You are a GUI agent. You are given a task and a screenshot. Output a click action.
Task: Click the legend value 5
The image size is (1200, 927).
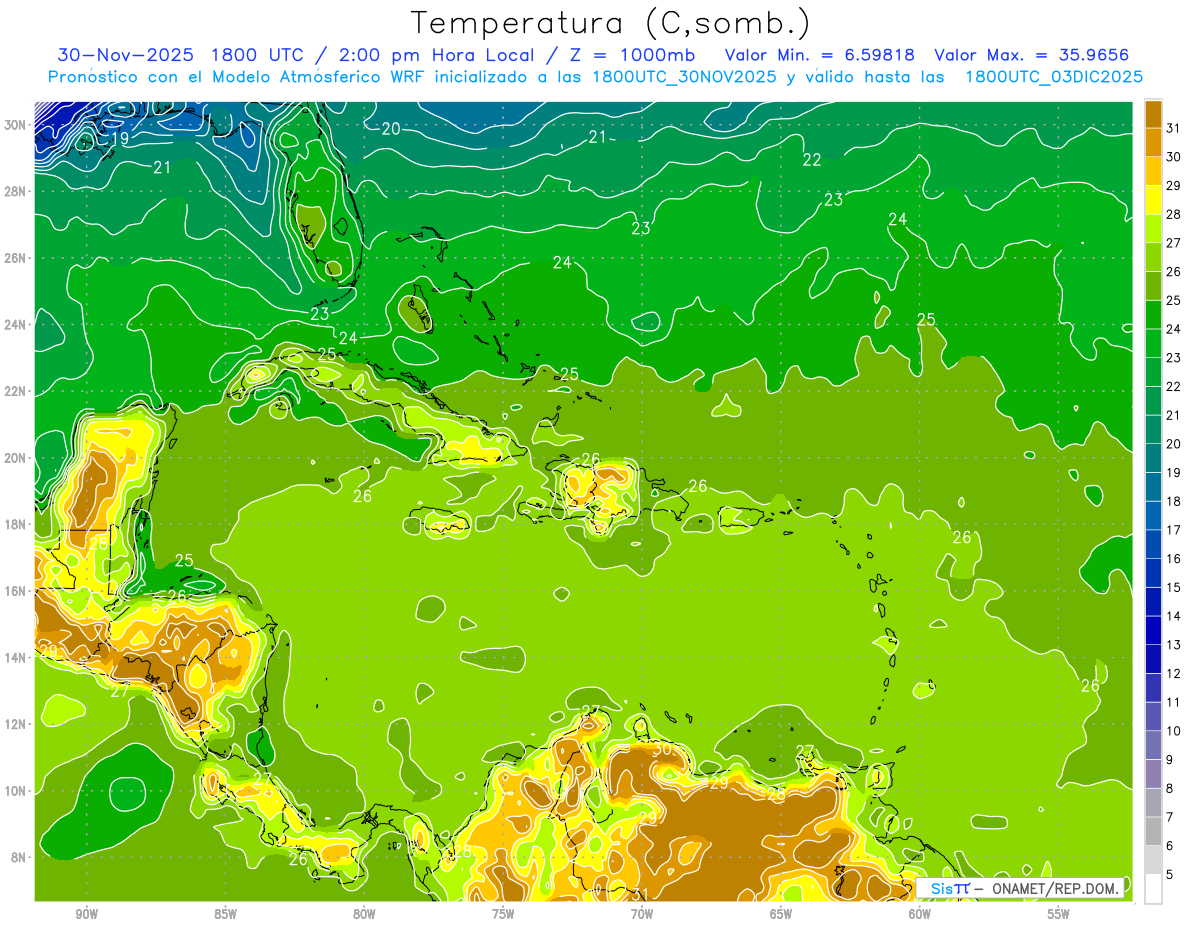coord(1170,874)
